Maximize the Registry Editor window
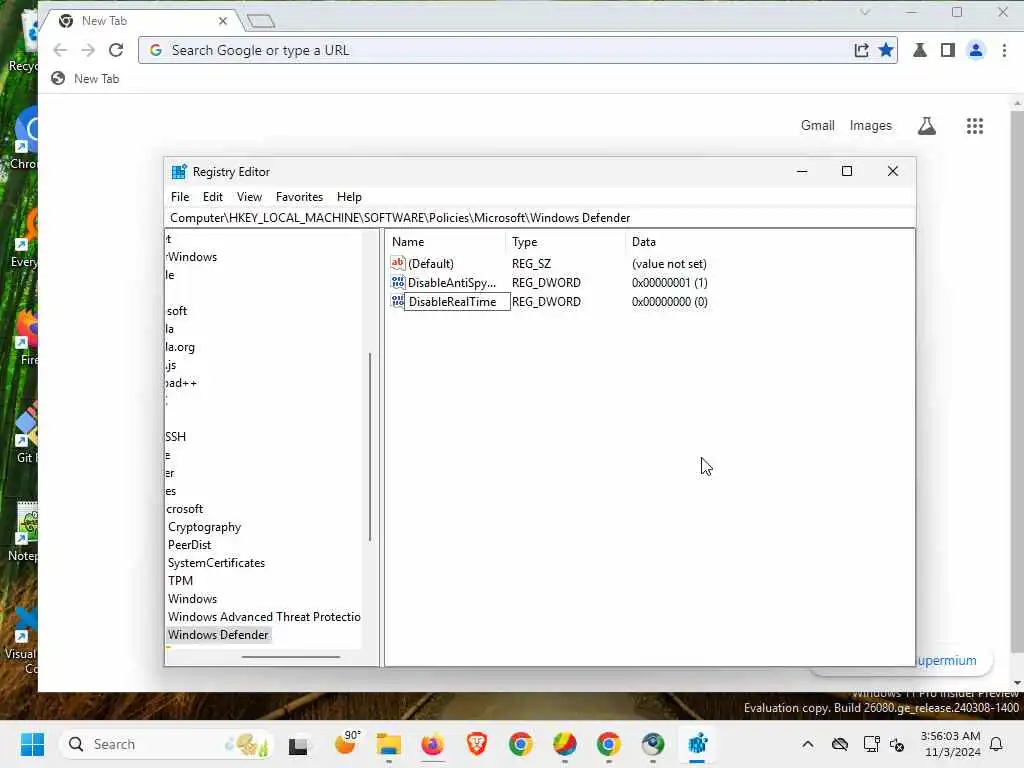The image size is (1024, 768). (847, 171)
